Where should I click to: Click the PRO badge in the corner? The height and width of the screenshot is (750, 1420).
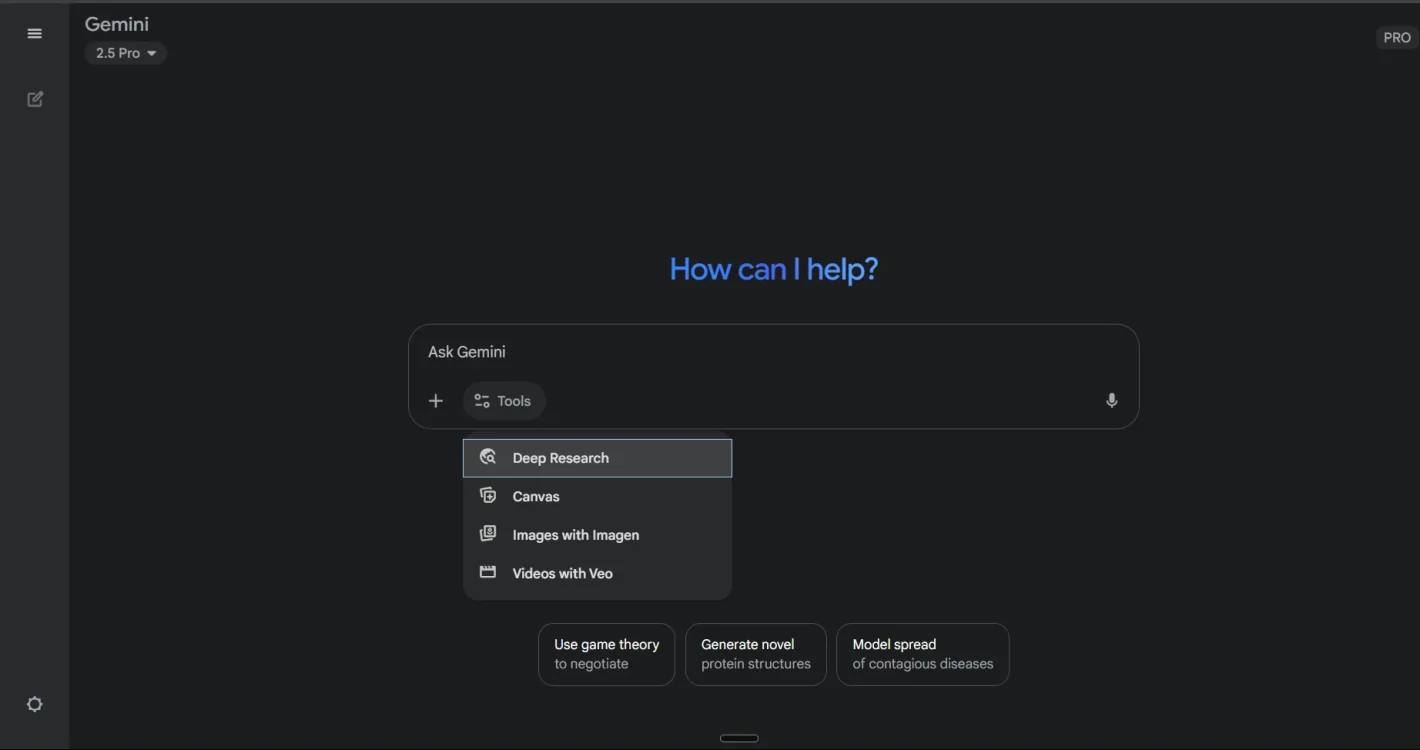[x=1396, y=38]
